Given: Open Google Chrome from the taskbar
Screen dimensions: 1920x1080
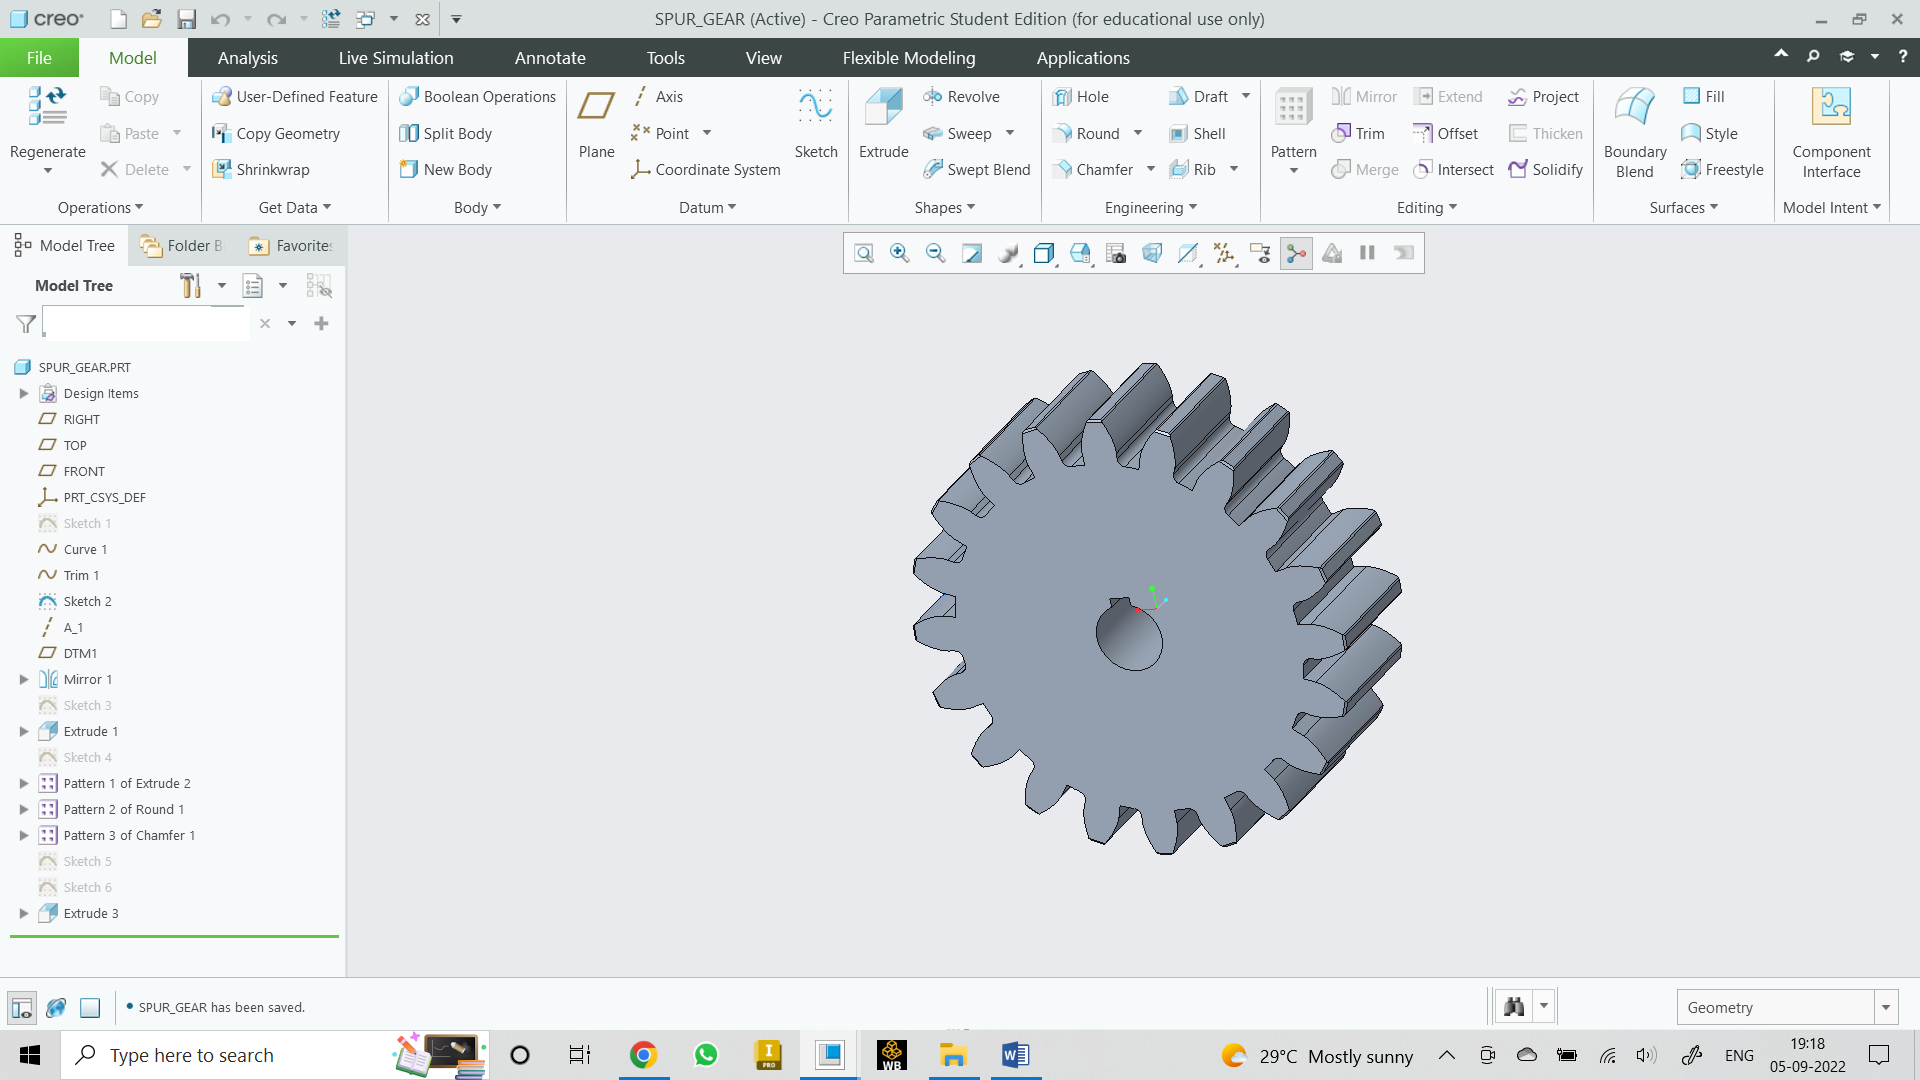Looking at the screenshot, I should (643, 1055).
